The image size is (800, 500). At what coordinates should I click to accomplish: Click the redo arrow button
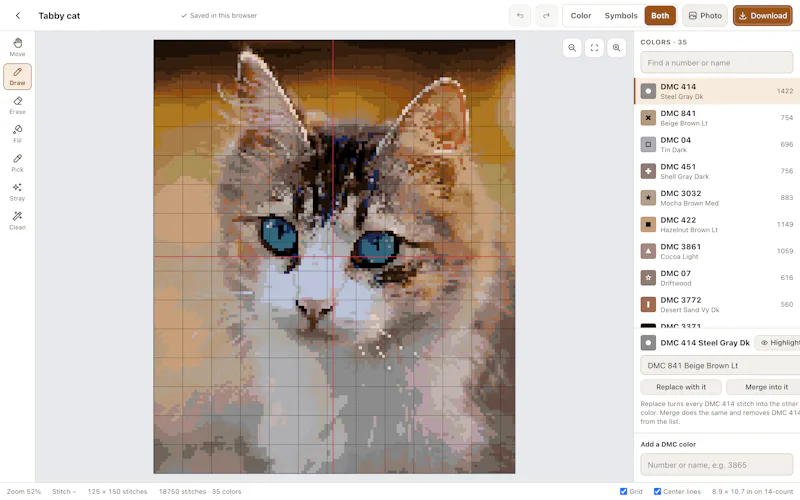pyautogui.click(x=546, y=16)
